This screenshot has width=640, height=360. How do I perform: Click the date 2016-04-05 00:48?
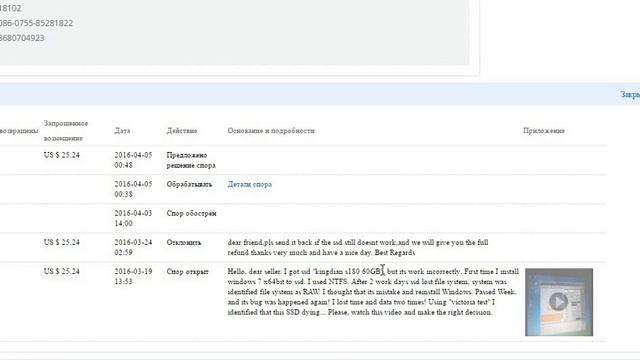point(133,160)
